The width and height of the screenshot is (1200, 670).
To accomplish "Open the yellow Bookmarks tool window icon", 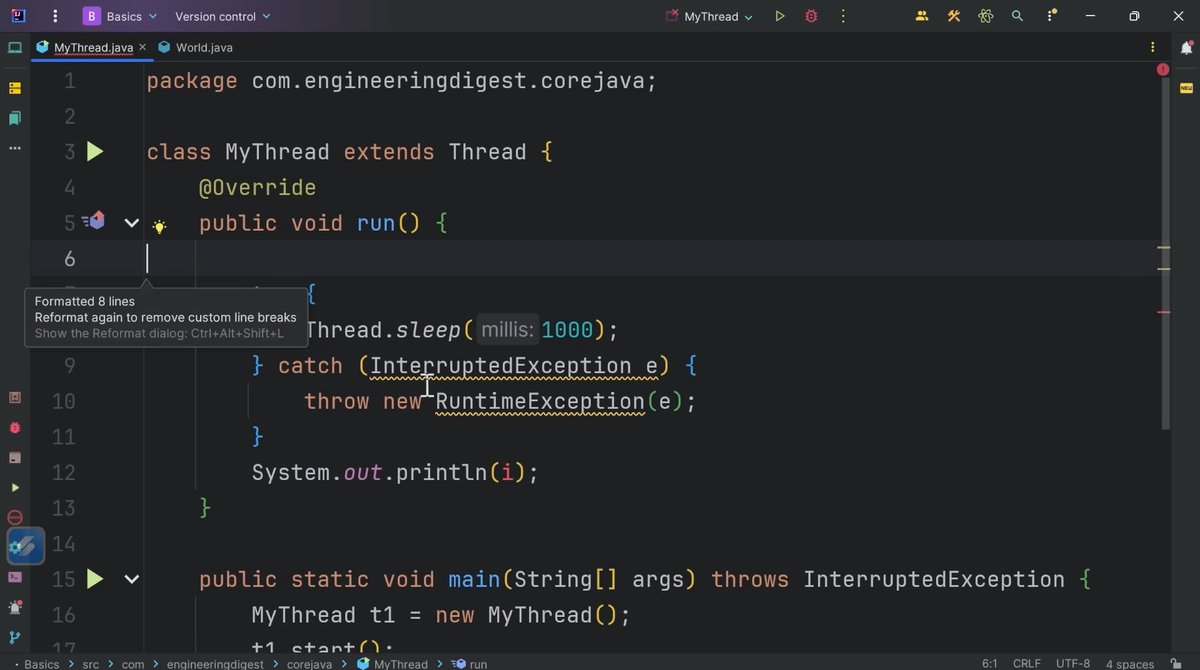I will point(15,88).
